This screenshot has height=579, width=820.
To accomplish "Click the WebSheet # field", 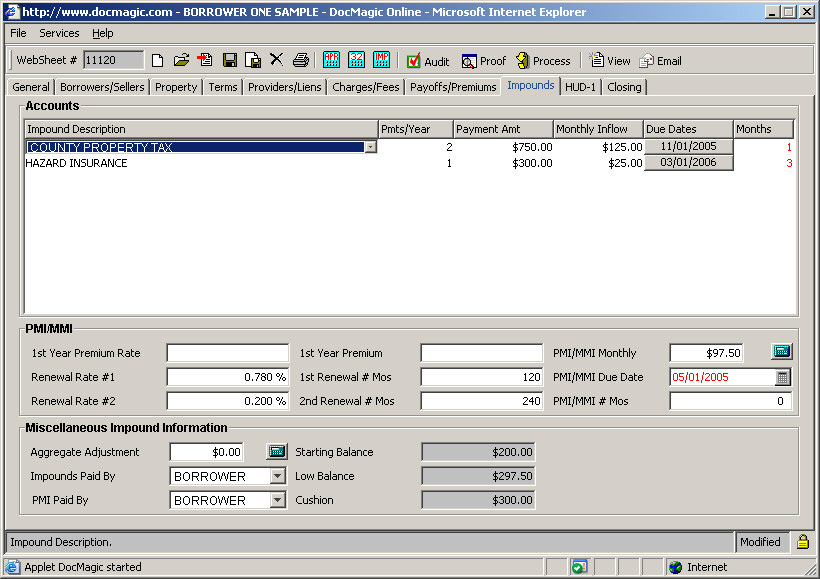I will pos(113,60).
